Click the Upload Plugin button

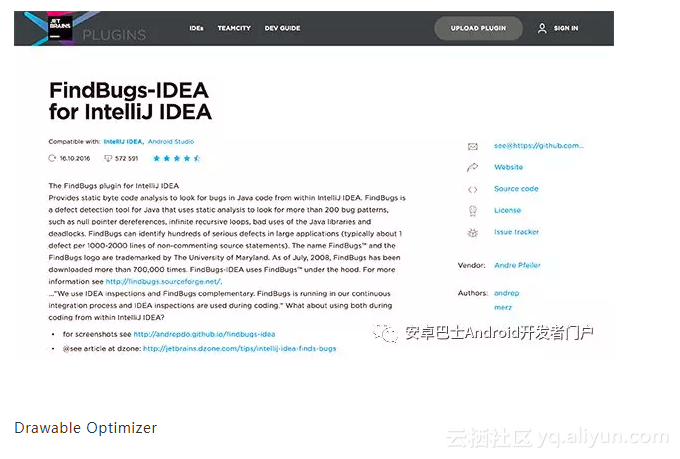click(478, 28)
